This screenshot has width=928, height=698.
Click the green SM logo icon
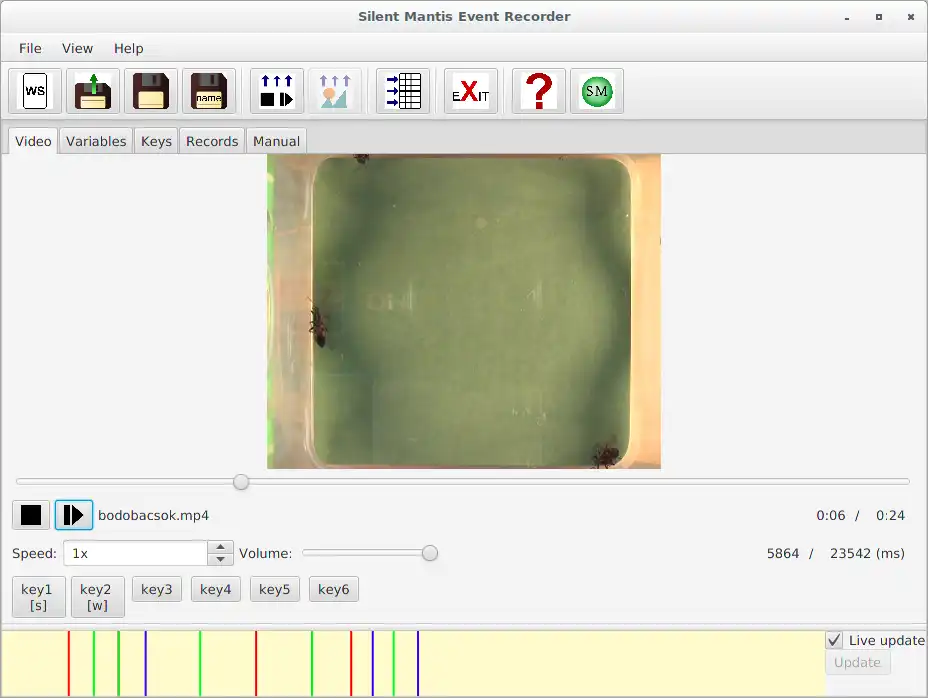coord(597,91)
